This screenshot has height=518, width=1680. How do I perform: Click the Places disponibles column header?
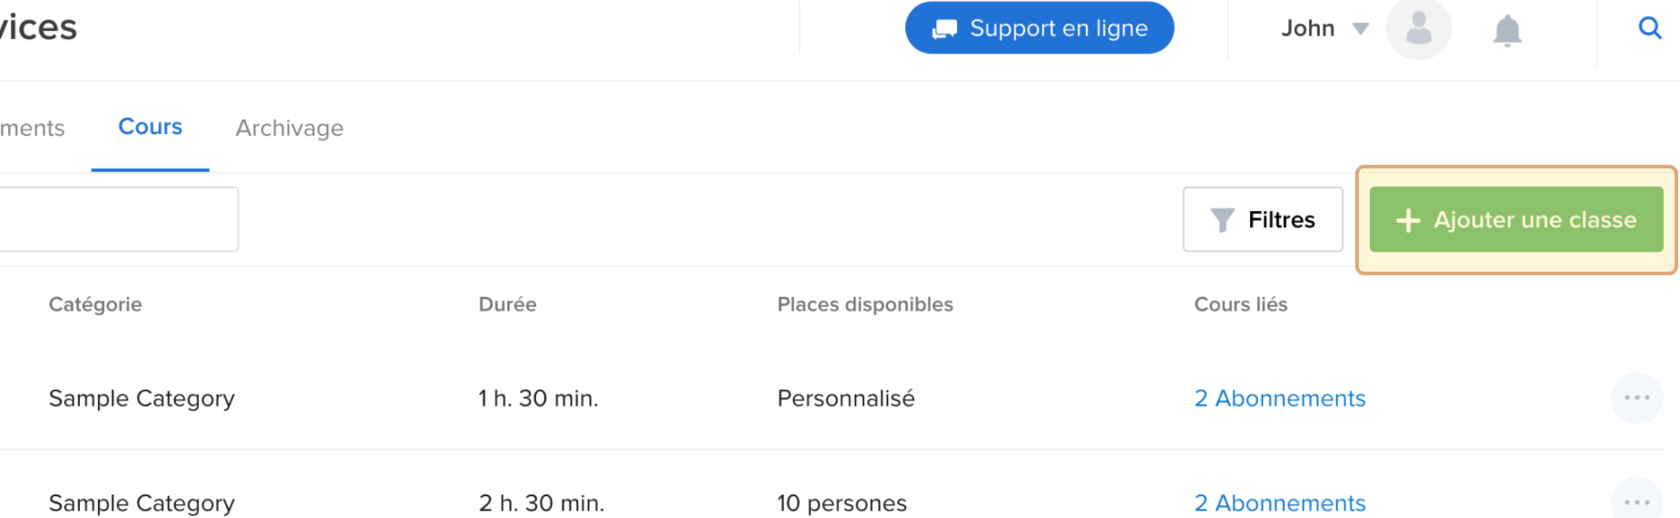865,304
